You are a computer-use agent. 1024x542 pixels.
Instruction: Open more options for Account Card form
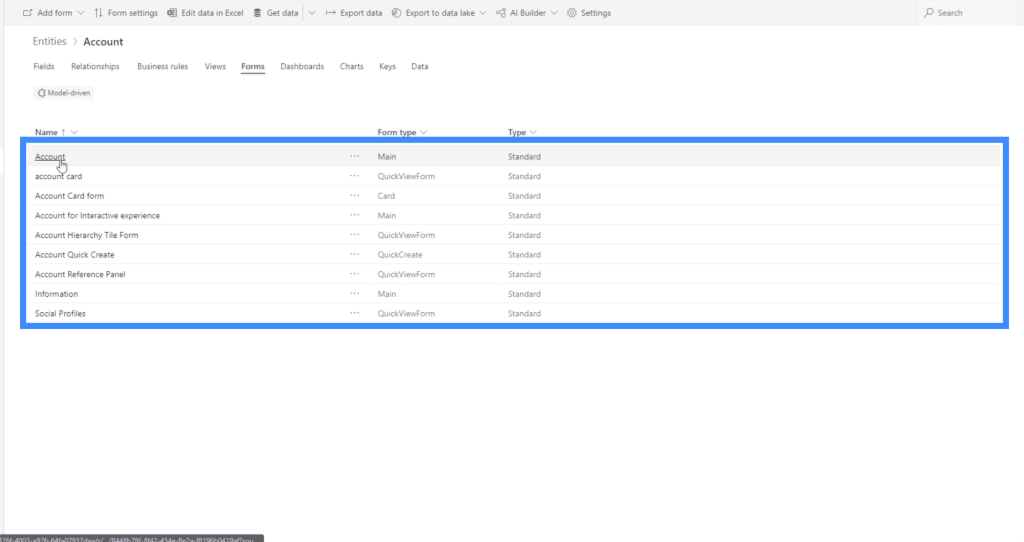[355, 195]
